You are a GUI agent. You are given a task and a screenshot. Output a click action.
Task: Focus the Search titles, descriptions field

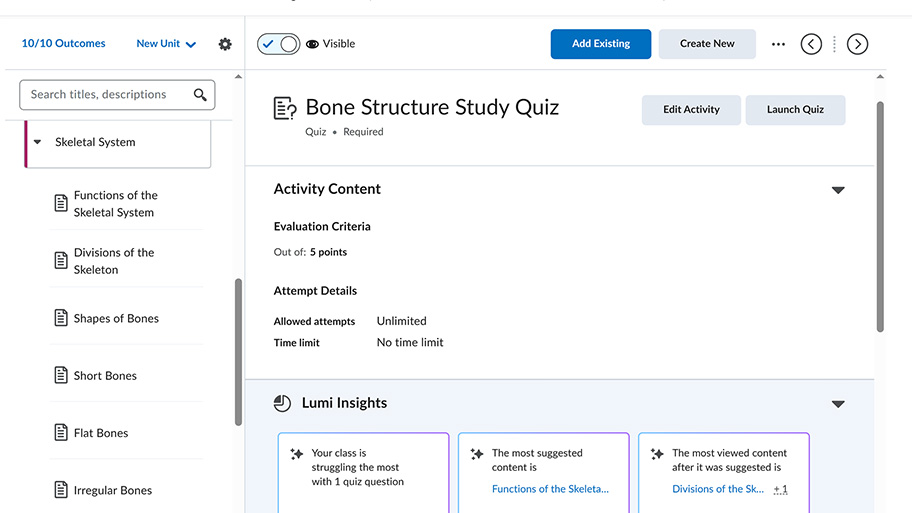tap(117, 95)
